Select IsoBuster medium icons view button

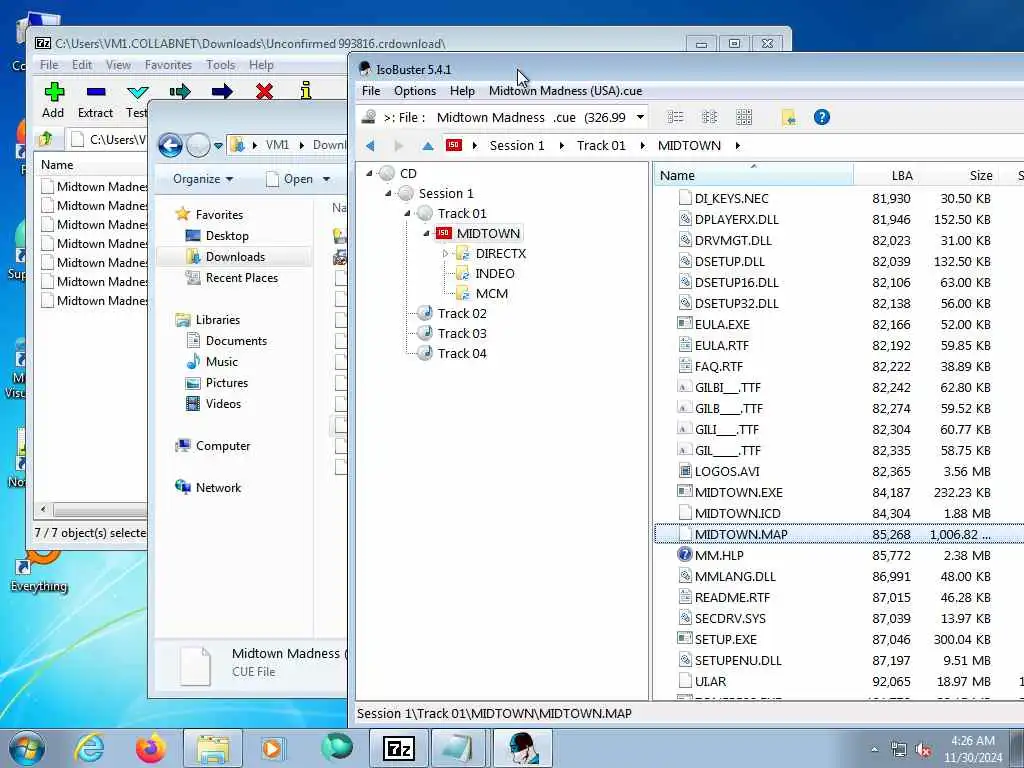tap(709, 118)
